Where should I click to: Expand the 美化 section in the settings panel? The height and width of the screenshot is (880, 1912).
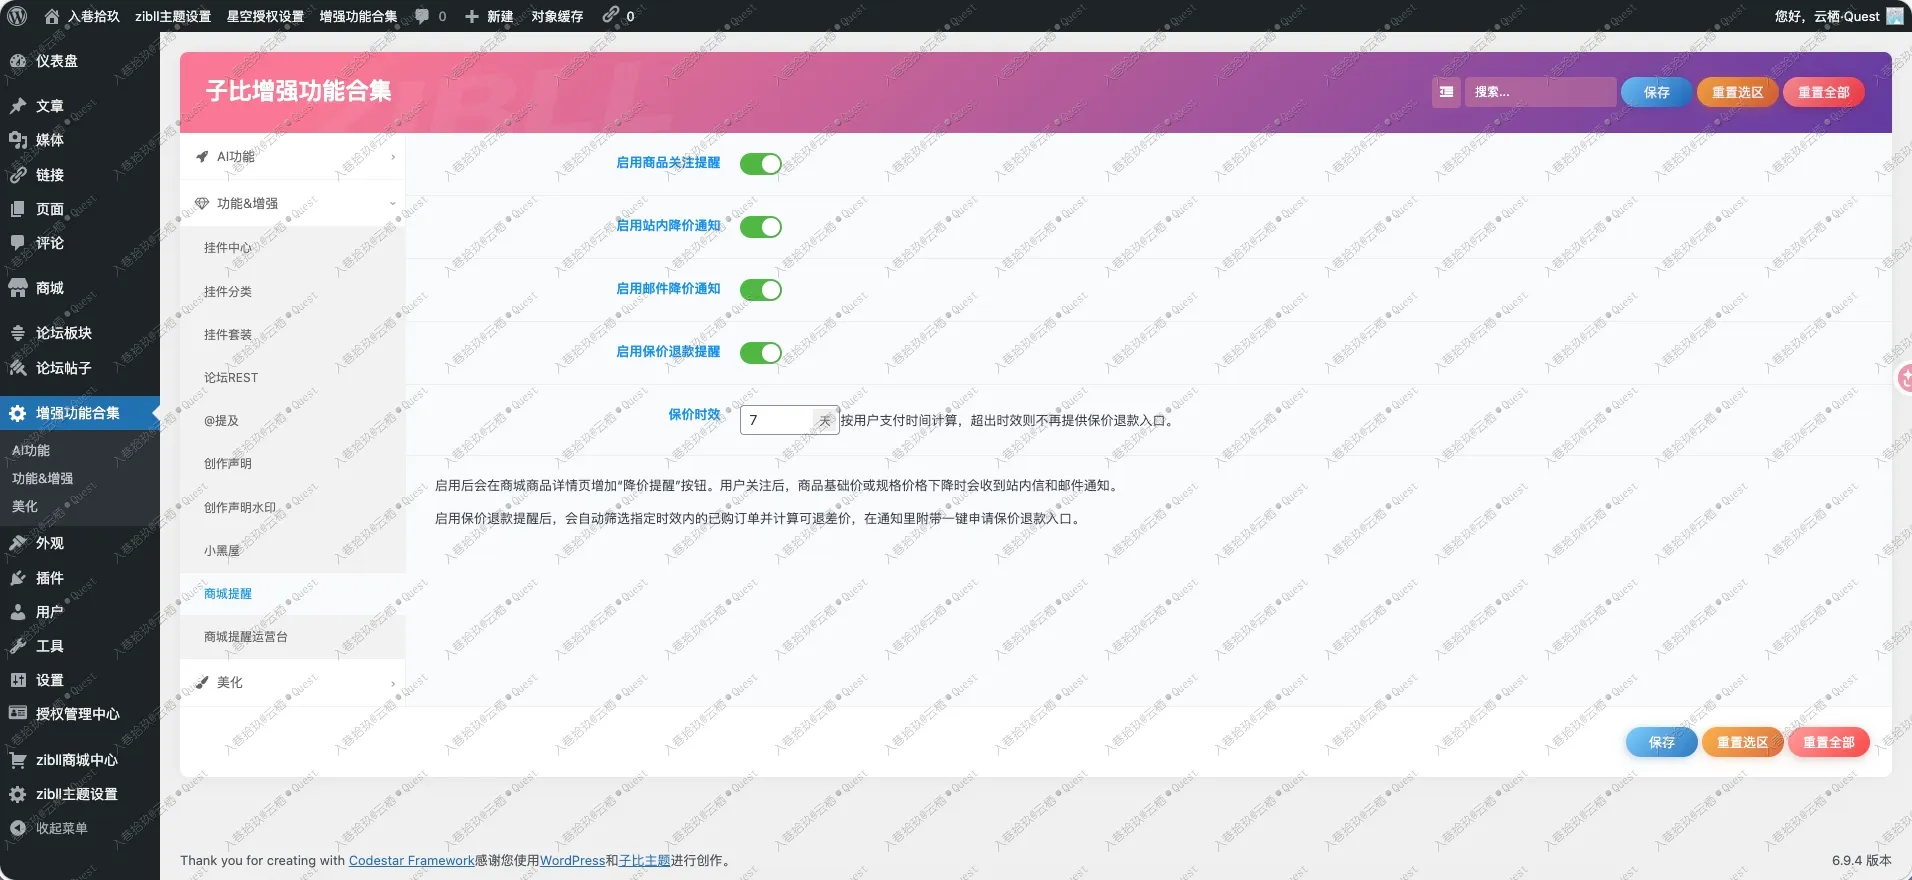(x=293, y=683)
